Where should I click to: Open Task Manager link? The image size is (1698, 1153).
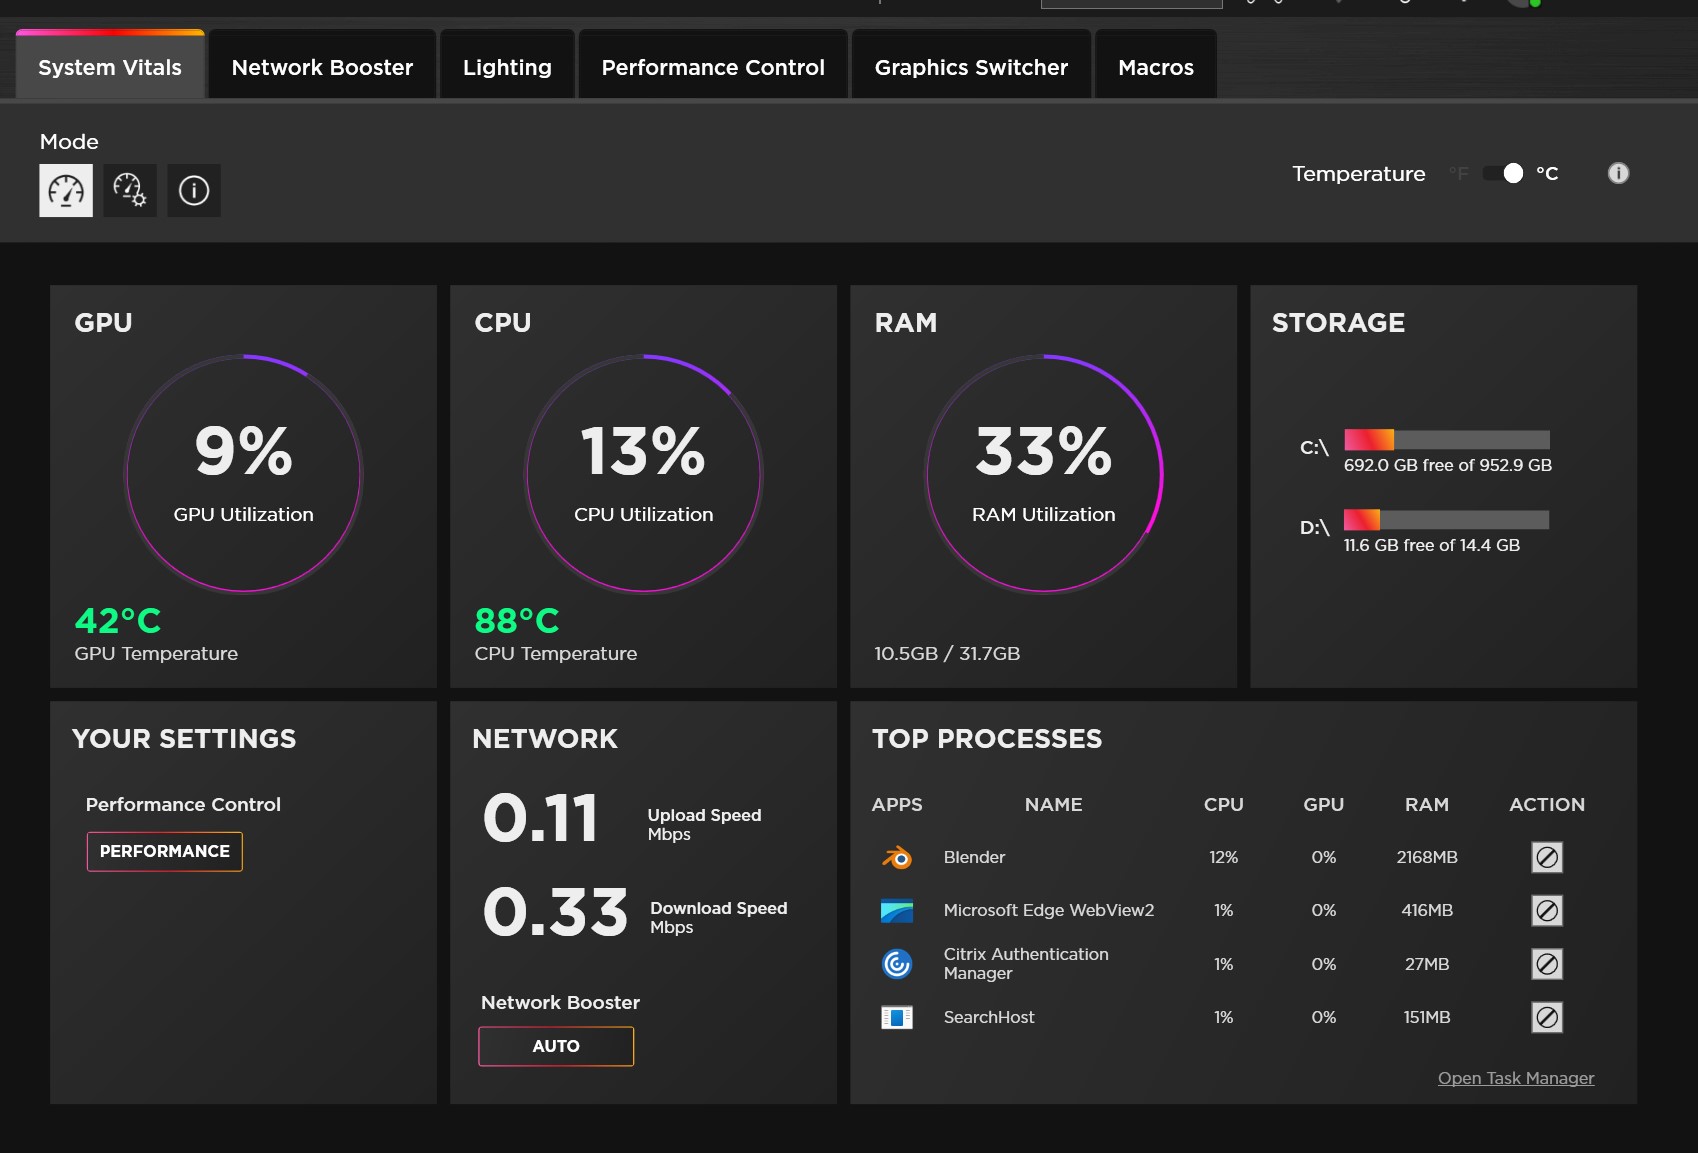(x=1516, y=1078)
